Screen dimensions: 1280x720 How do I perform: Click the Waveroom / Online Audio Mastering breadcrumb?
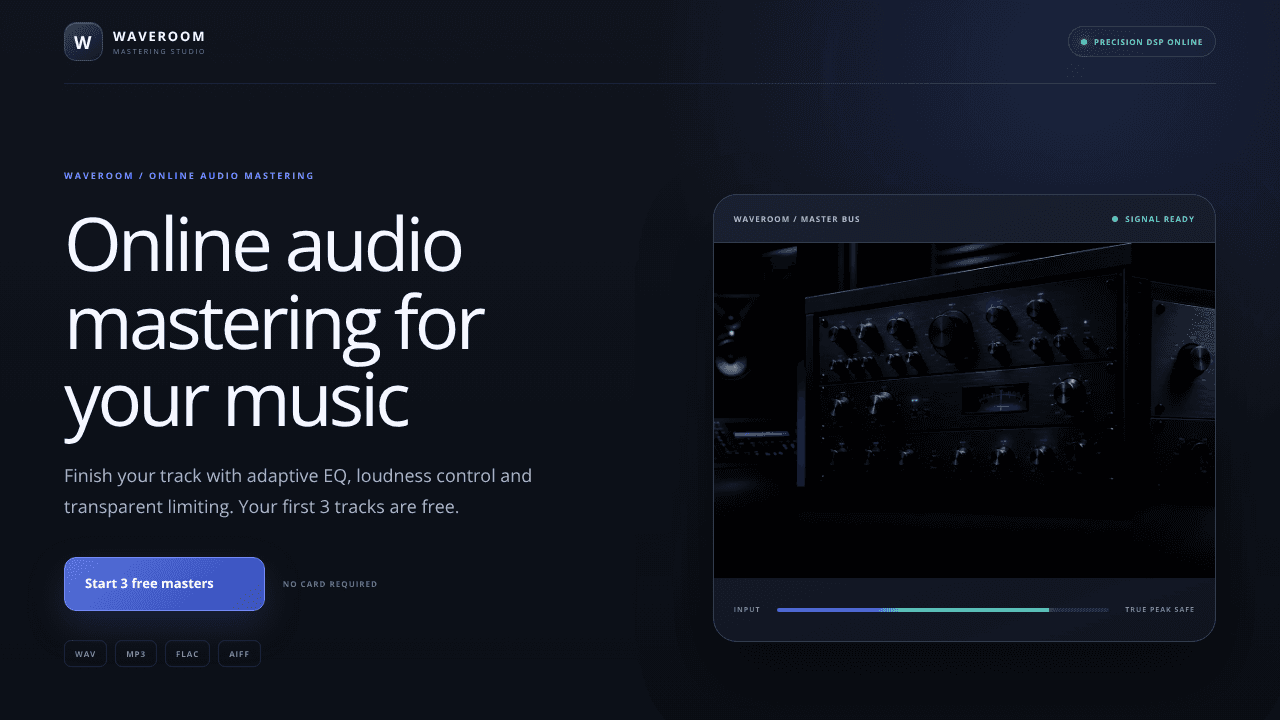coord(189,176)
